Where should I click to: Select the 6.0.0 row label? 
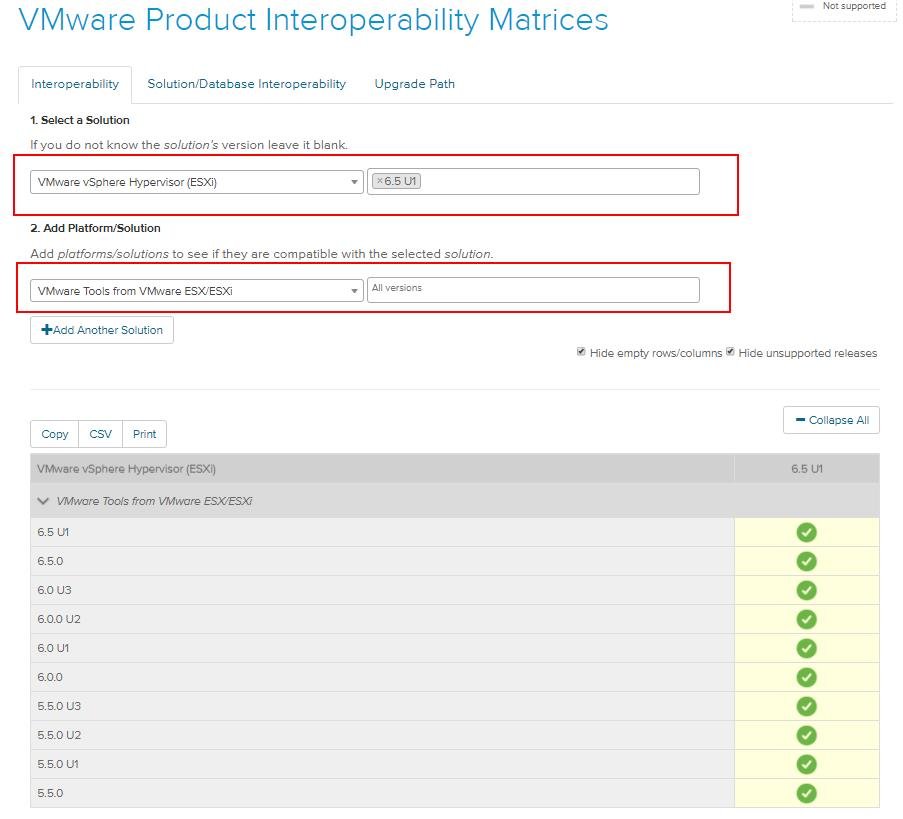pos(50,677)
